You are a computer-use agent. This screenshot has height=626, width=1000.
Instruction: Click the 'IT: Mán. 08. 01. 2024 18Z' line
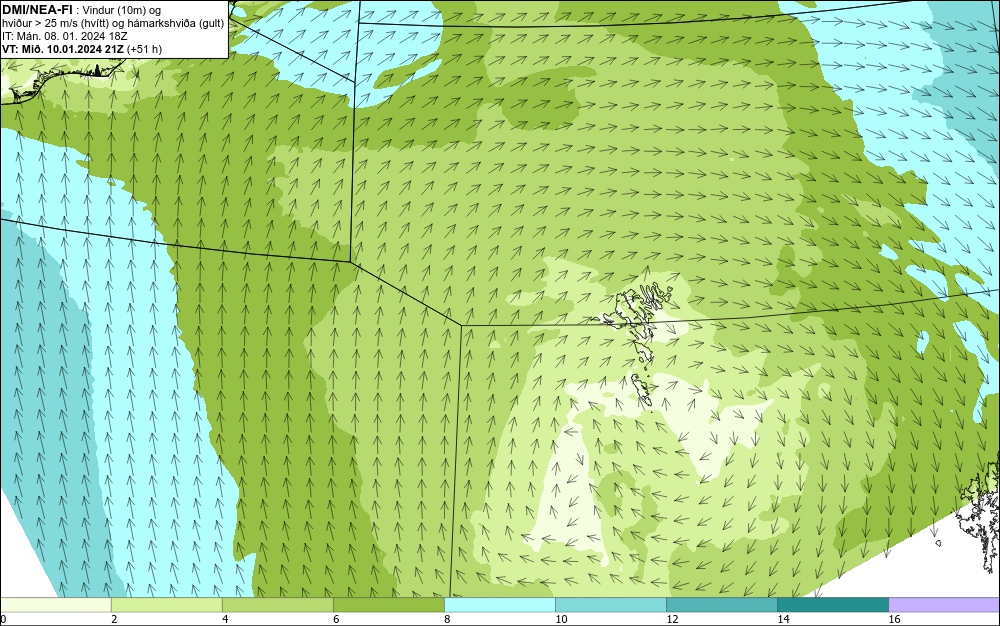(x=64, y=36)
